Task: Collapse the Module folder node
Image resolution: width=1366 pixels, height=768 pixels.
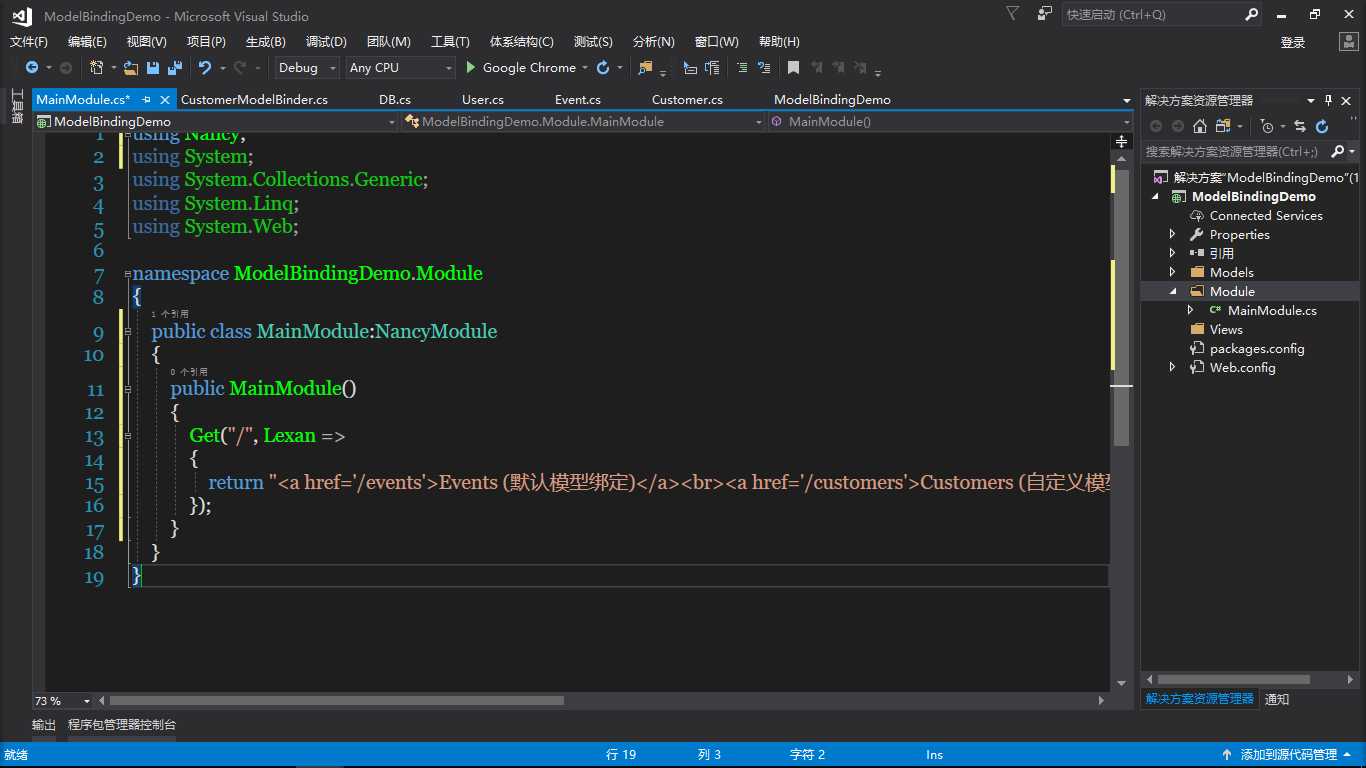Action: point(1173,292)
